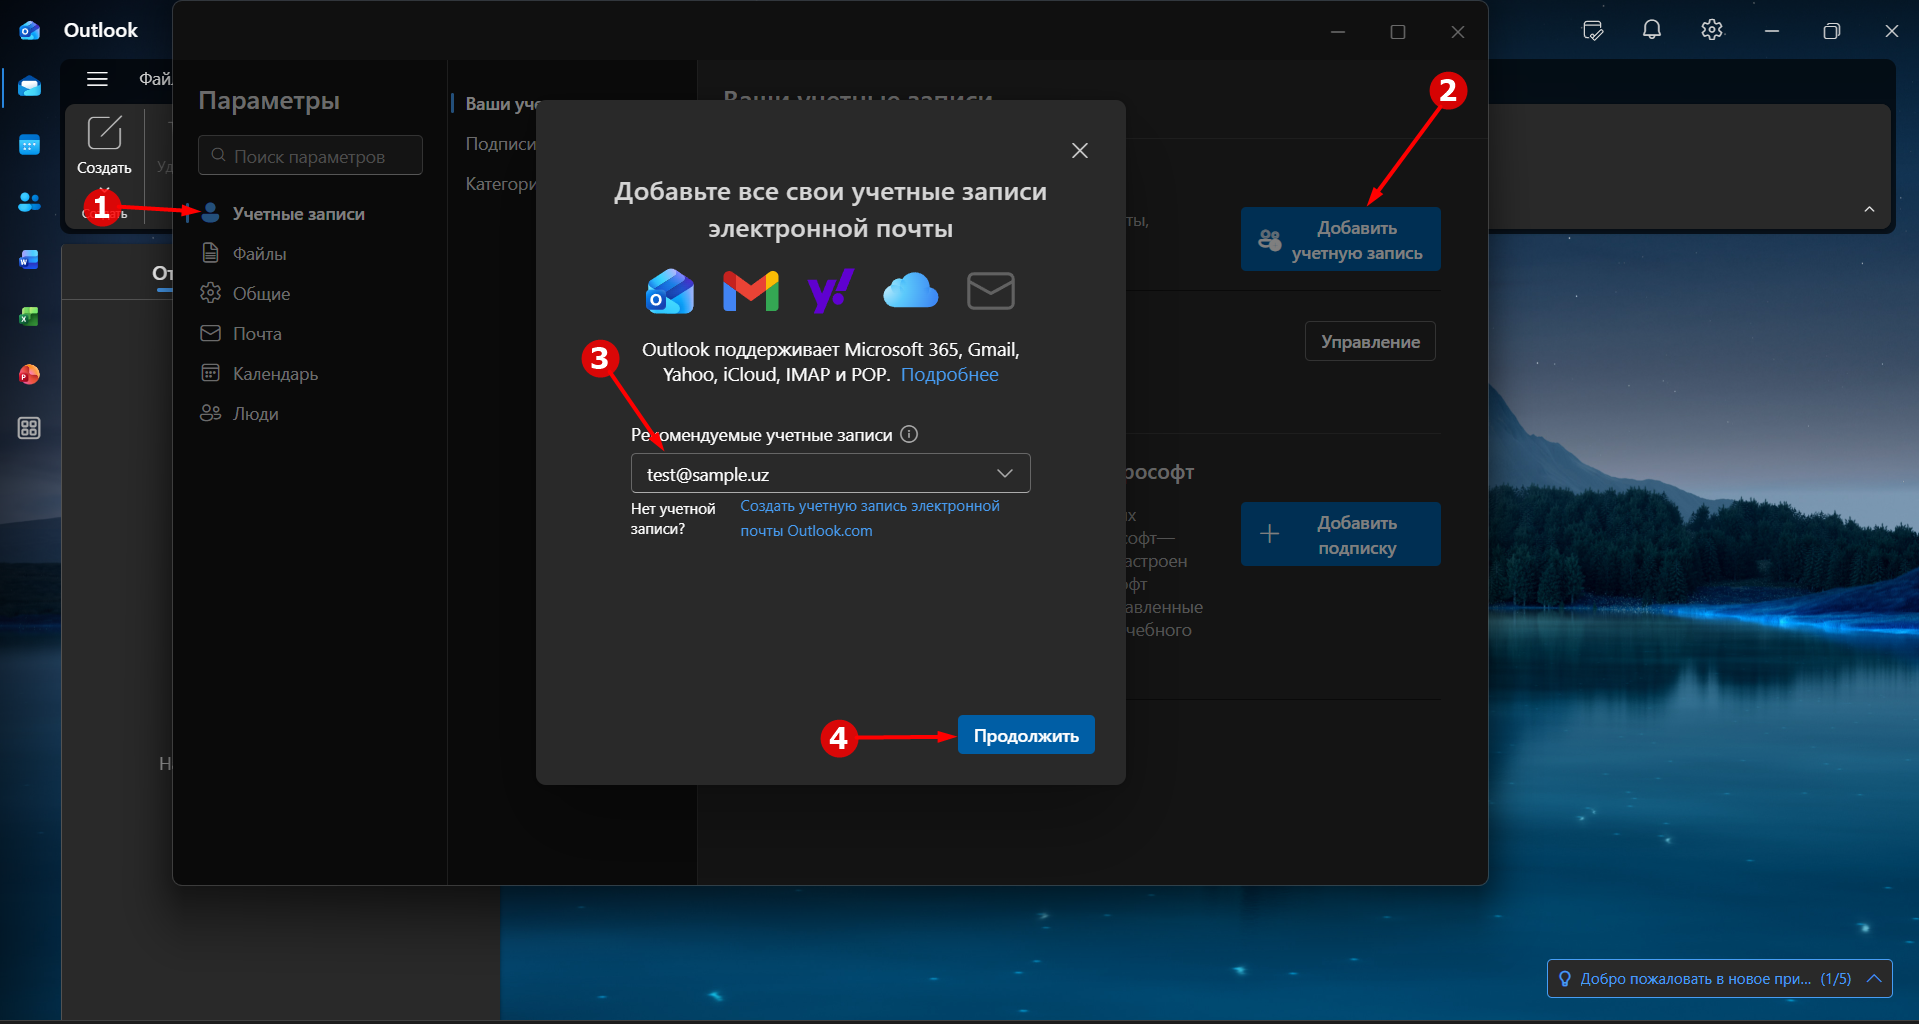
Task: Open the More apps grid icon
Action: tap(29, 428)
